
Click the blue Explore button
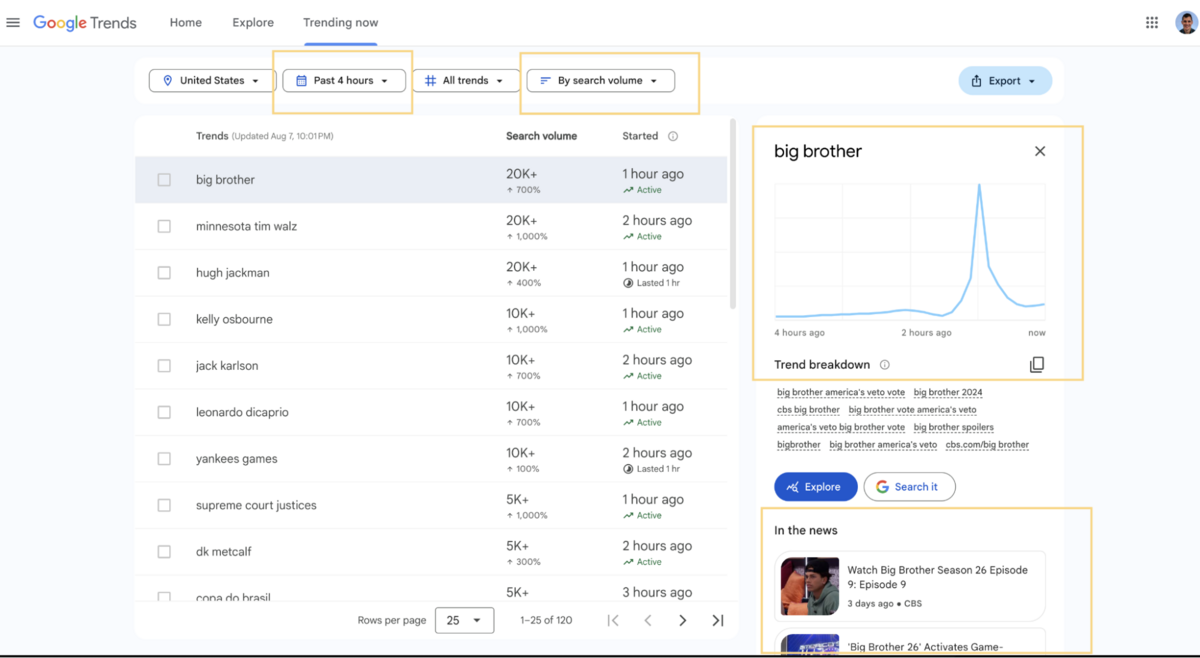(x=816, y=487)
